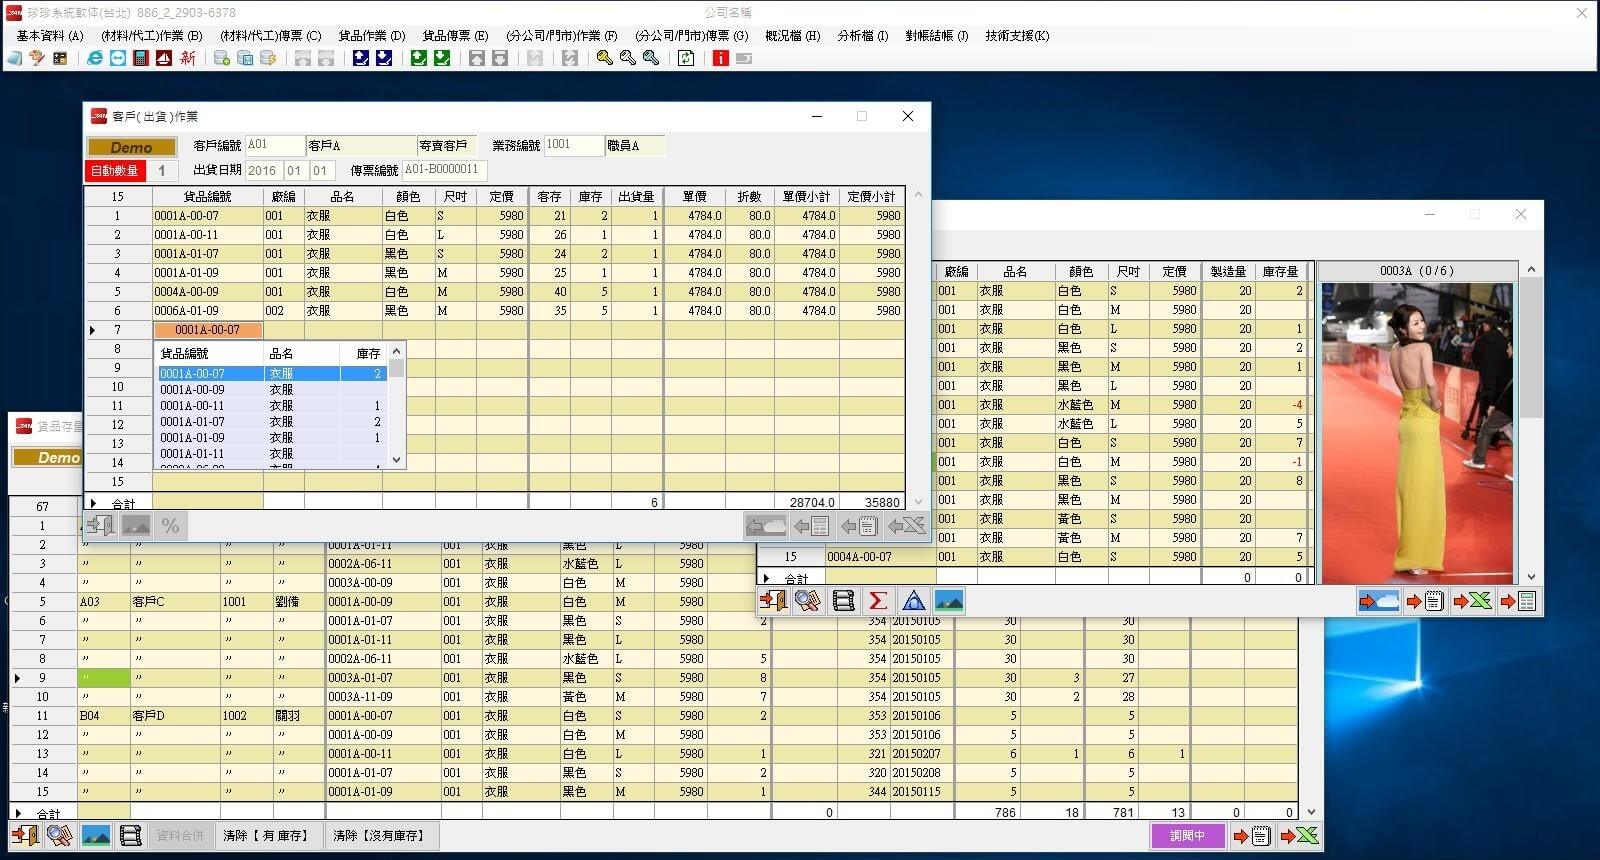Click the product dropdown list's down arrow
1600x860 pixels.
(397, 459)
